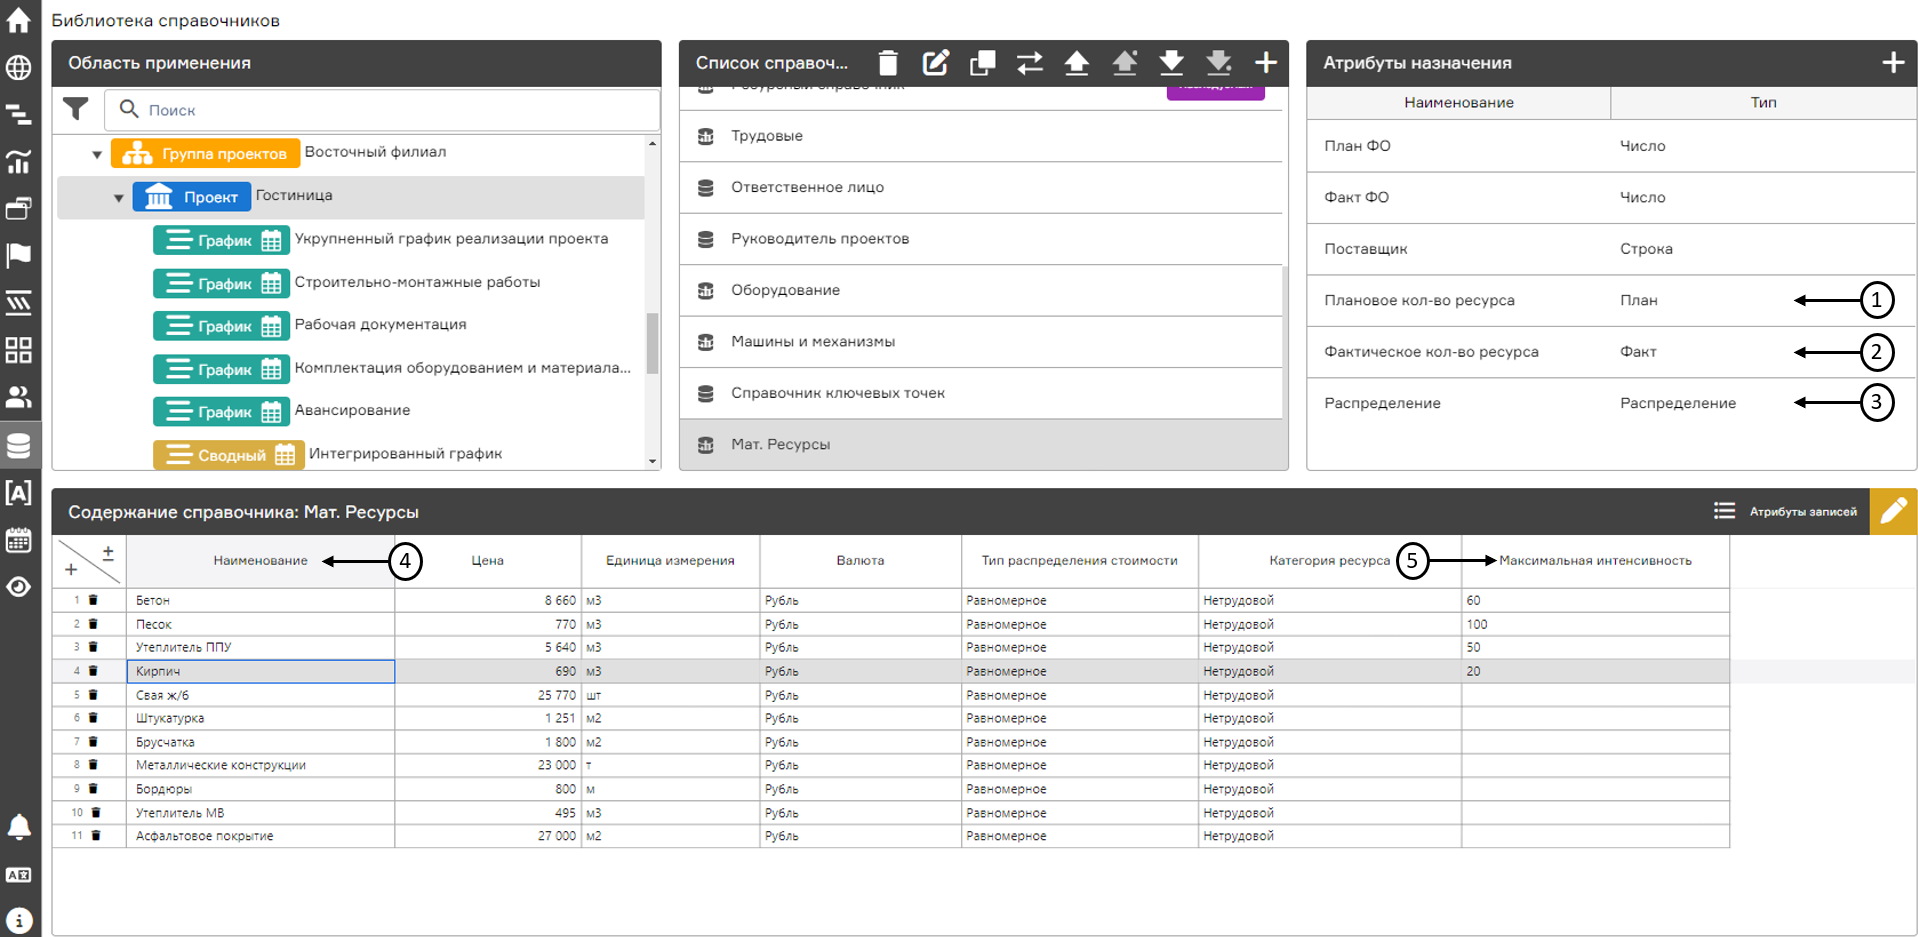
Task: Edit the selected reference list item
Action: click(935, 63)
